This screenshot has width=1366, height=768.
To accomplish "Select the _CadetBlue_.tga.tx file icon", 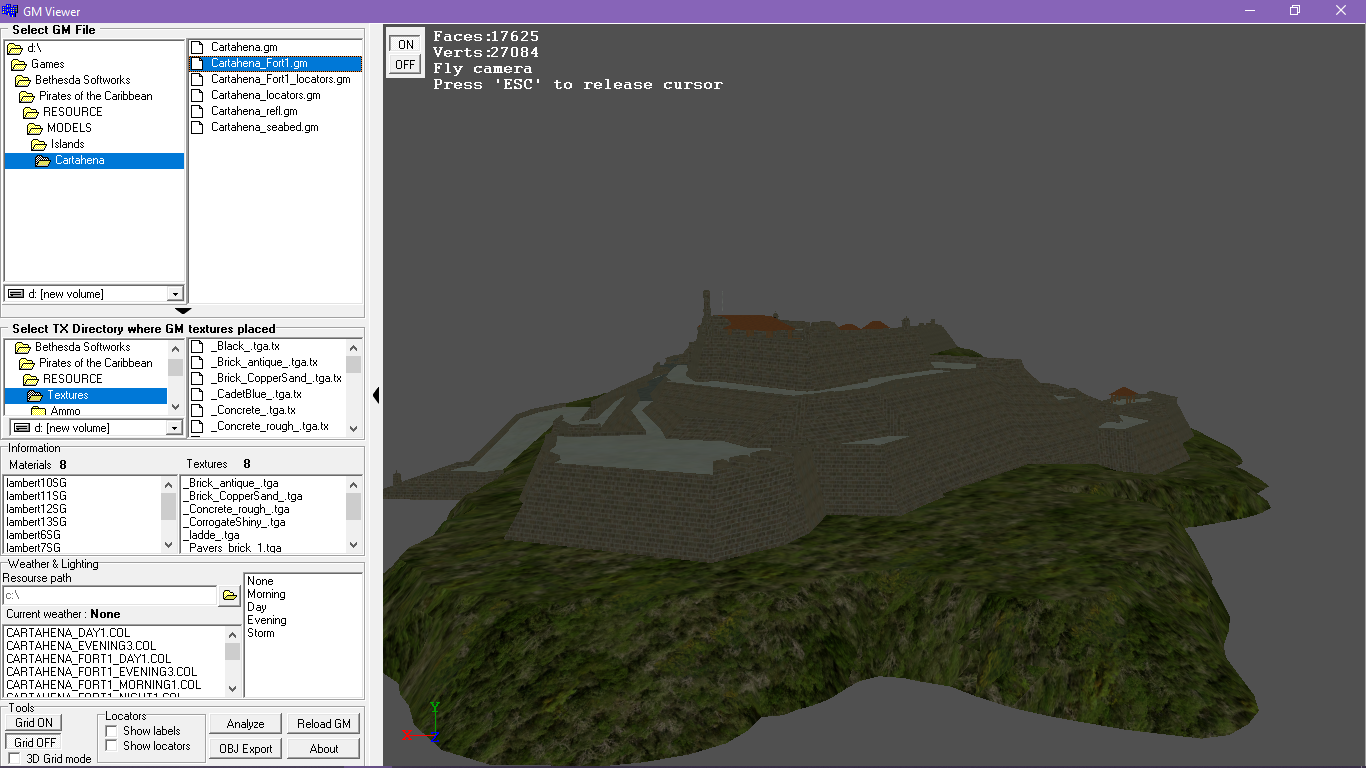I will click(197, 394).
